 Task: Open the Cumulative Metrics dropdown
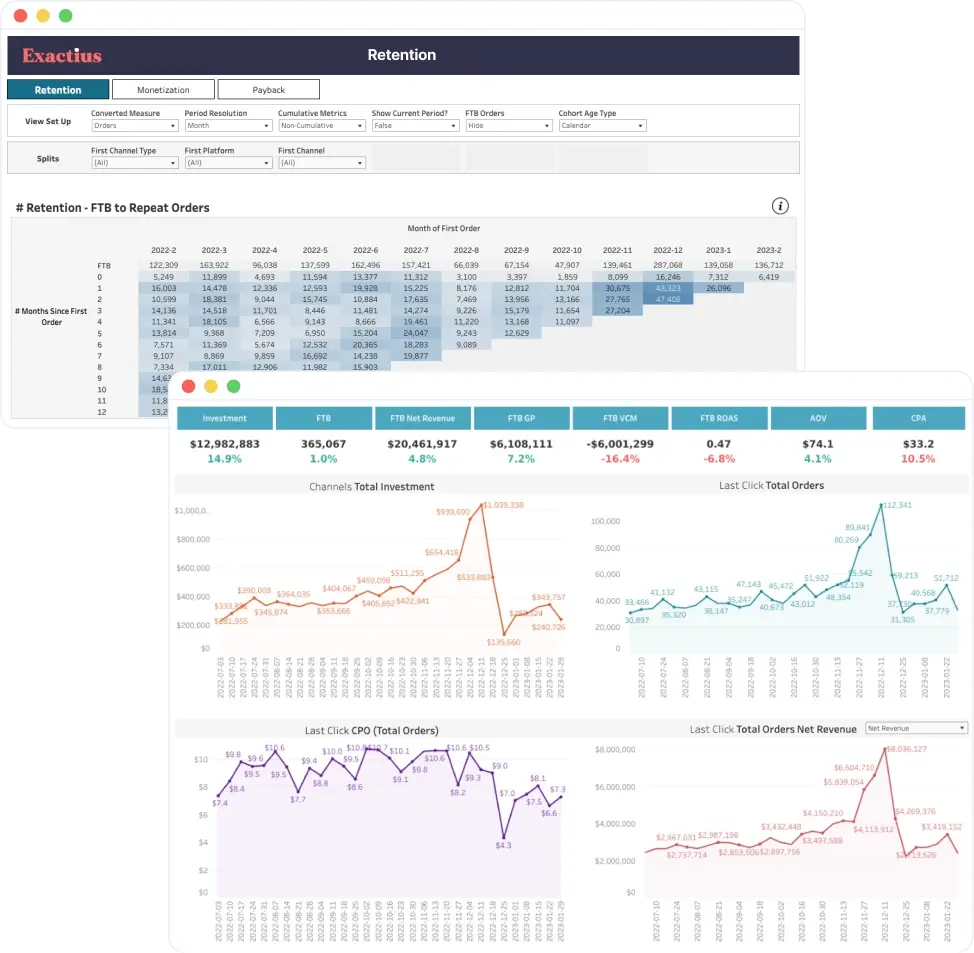(322, 125)
